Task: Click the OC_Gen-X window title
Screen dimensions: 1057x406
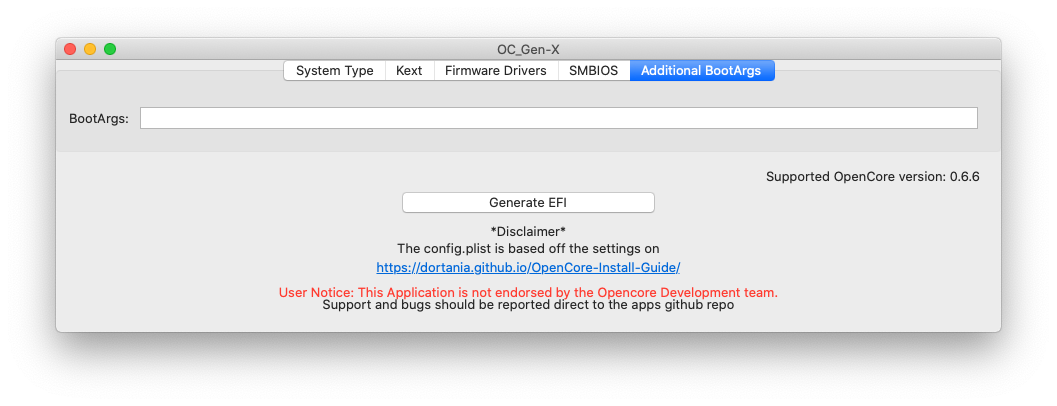Action: pyautogui.click(x=528, y=50)
